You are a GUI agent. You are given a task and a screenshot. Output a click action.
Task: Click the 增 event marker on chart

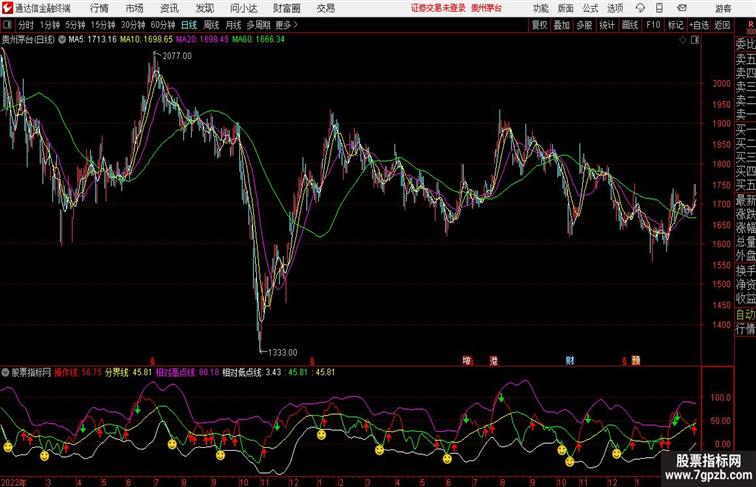[467, 360]
